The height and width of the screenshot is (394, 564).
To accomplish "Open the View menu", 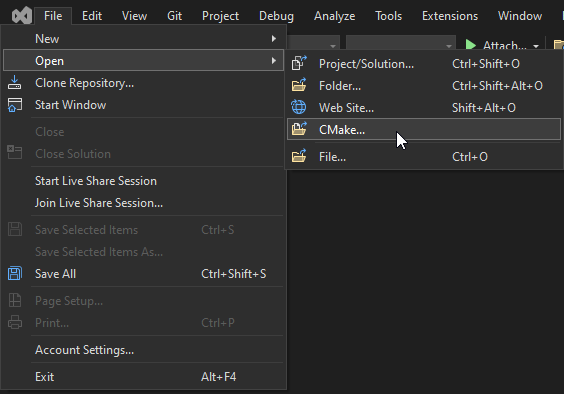I will (134, 16).
